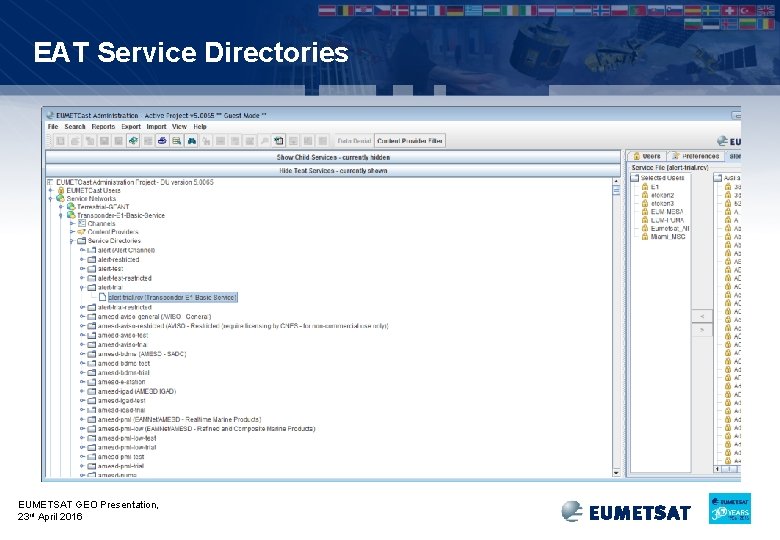Image resolution: width=780 pixels, height=540 pixels.
Task: Select user ELM-PUMA in Selected Users
Action: coord(667,220)
